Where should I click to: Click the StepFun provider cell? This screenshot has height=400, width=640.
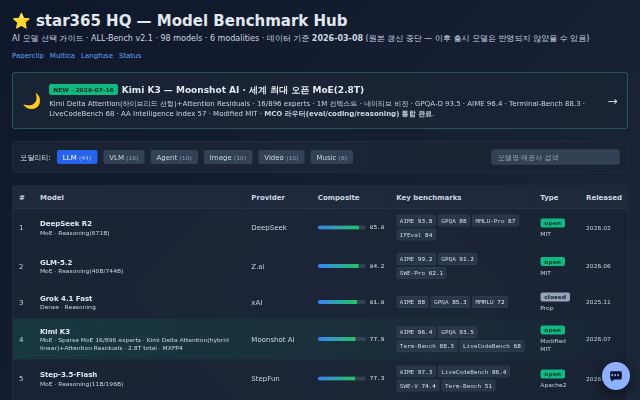(x=265, y=378)
